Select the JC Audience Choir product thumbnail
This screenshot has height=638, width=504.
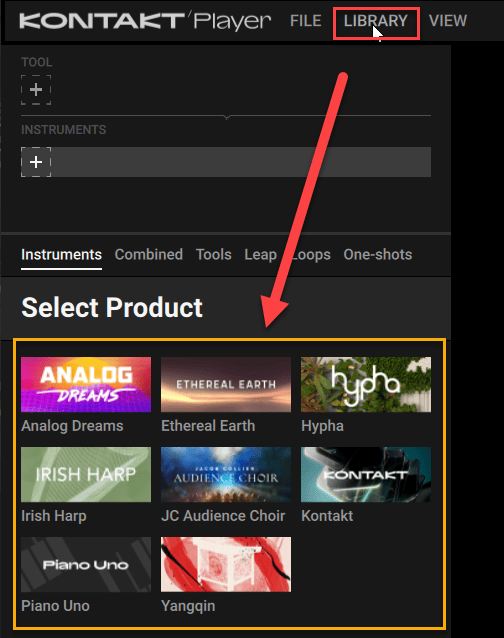pyautogui.click(x=226, y=474)
